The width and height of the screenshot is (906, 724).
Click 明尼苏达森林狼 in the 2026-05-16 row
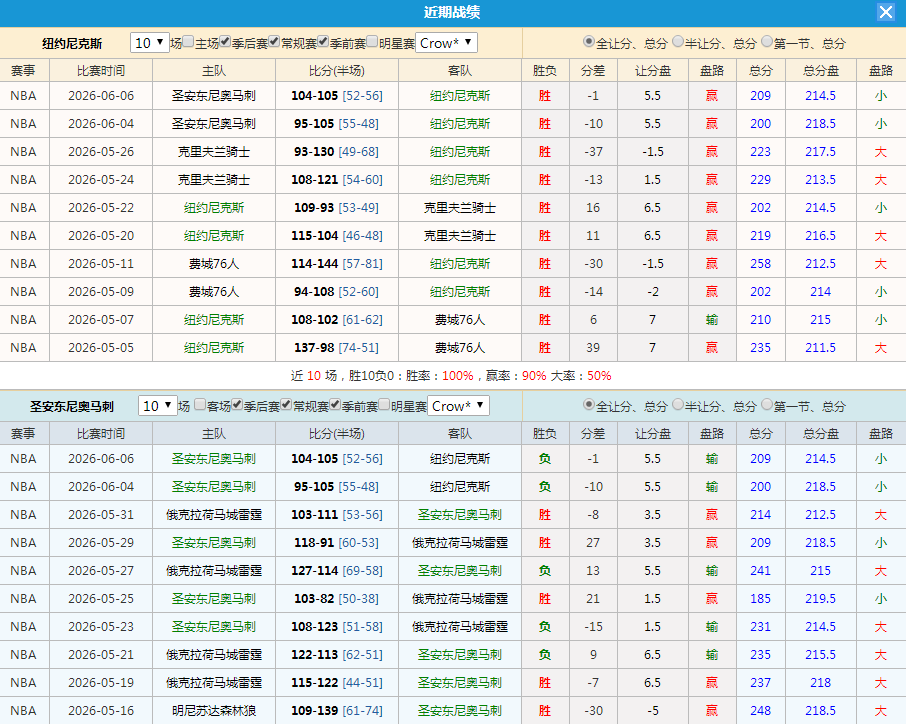pyautogui.click(x=214, y=711)
